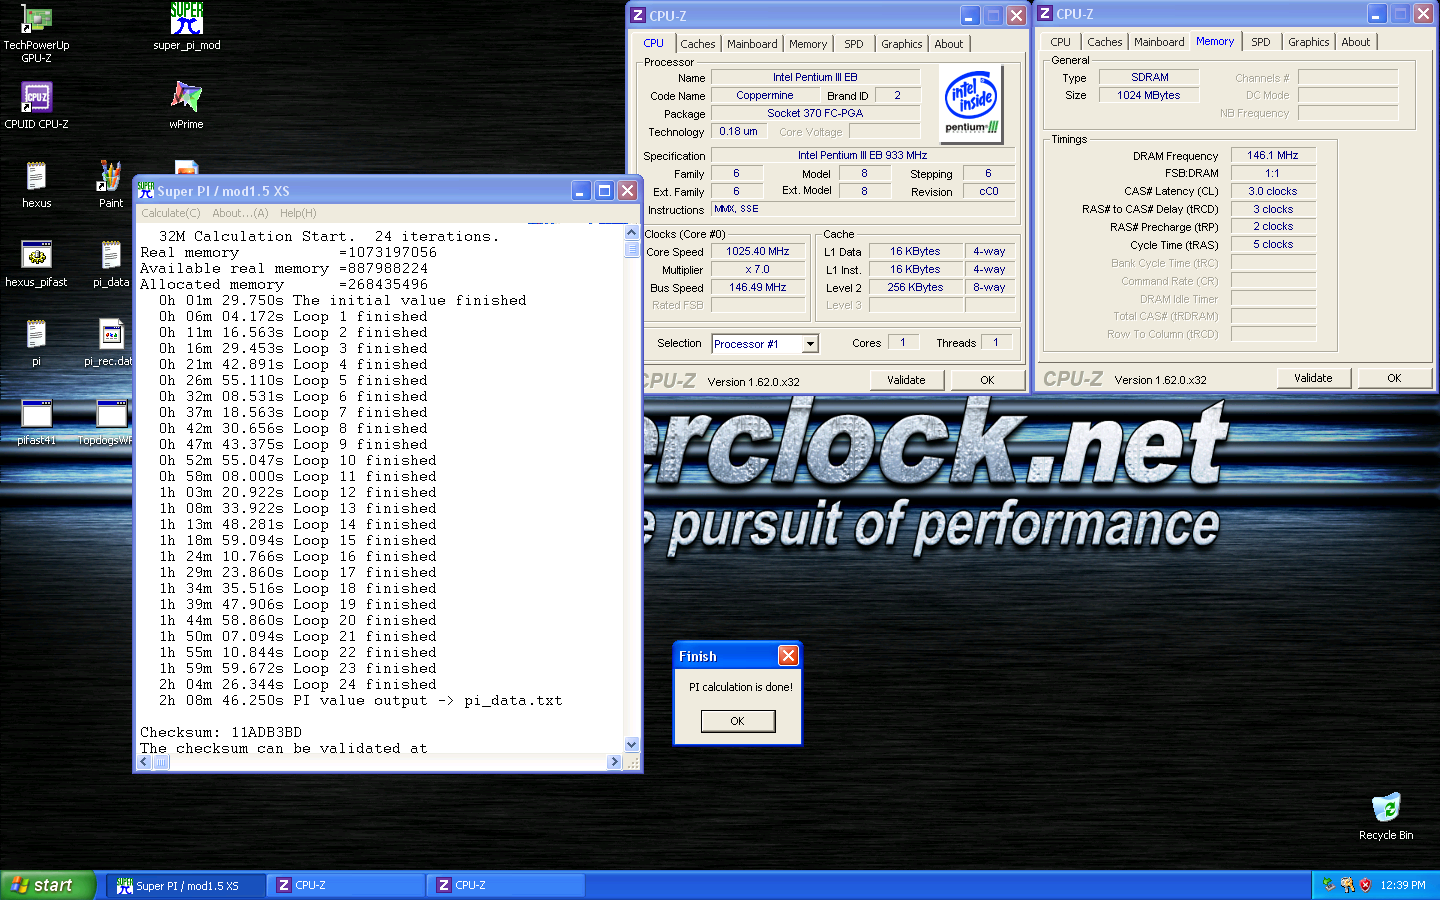Image resolution: width=1440 pixels, height=900 pixels.
Task: Select pi text file icon
Action: tap(36, 343)
